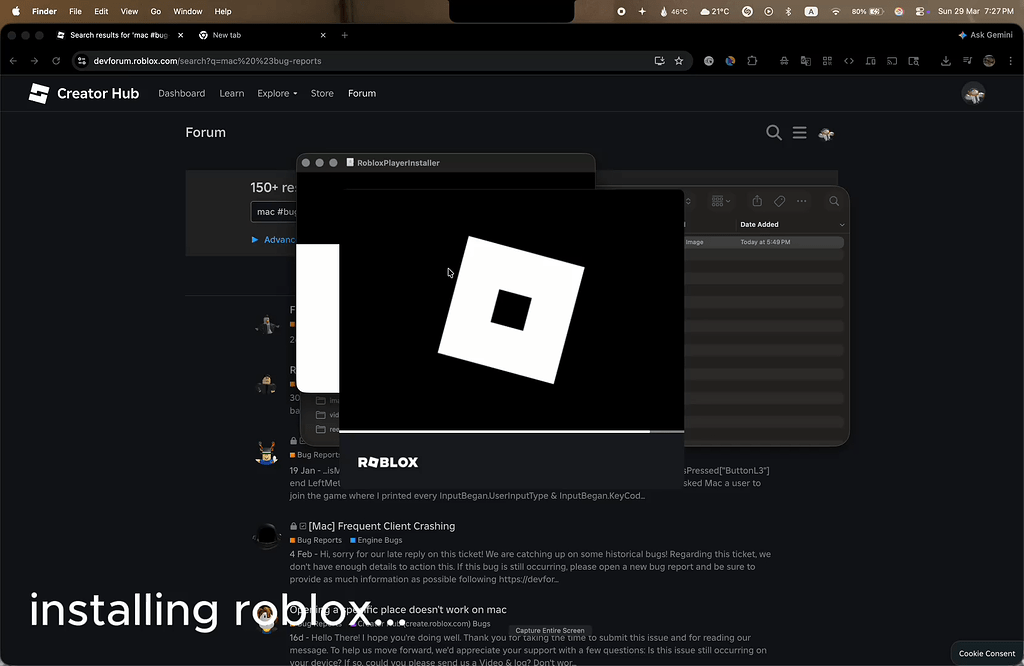Open Chrome downloads icon
This screenshot has width=1024, height=666.
pyautogui.click(x=946, y=61)
